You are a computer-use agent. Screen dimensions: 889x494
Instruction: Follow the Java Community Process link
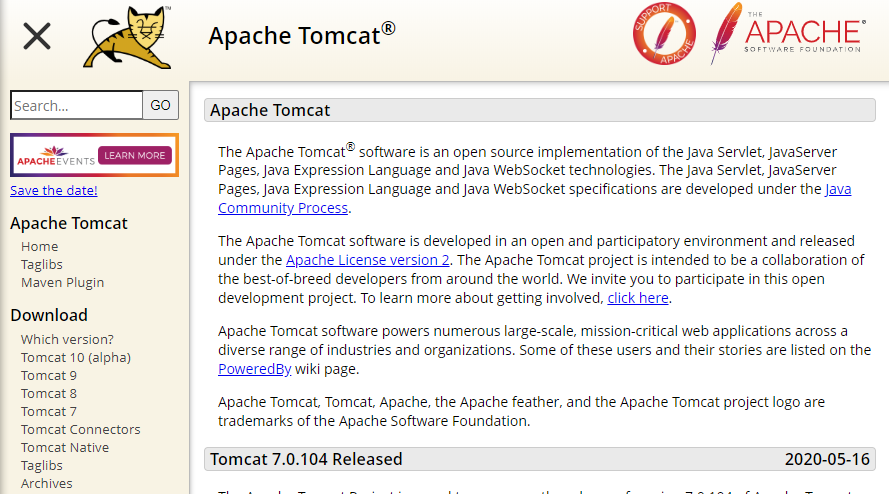[x=283, y=208]
